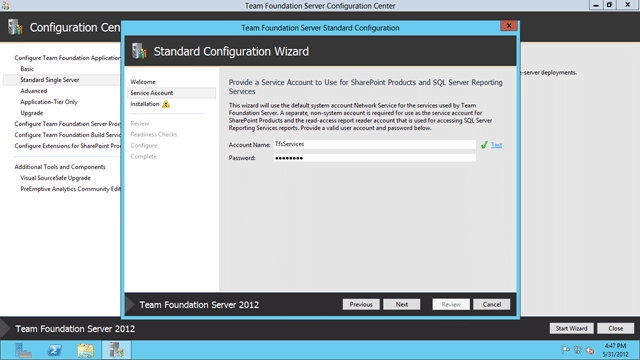The height and width of the screenshot is (360, 640).
Task: Select Additional Tools and Components node
Action: (60, 167)
